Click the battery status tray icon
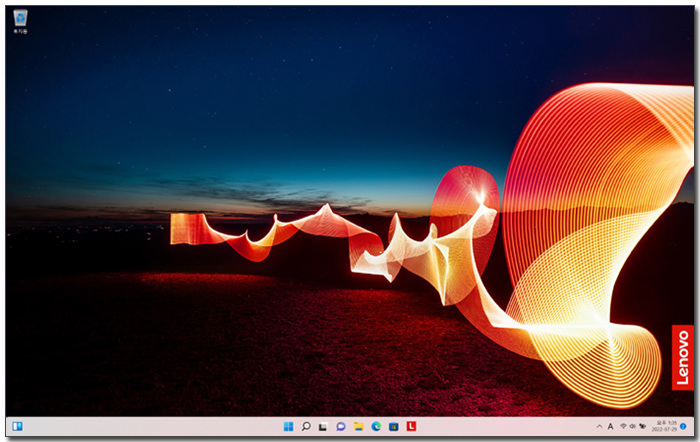700x442 pixels. [643, 426]
